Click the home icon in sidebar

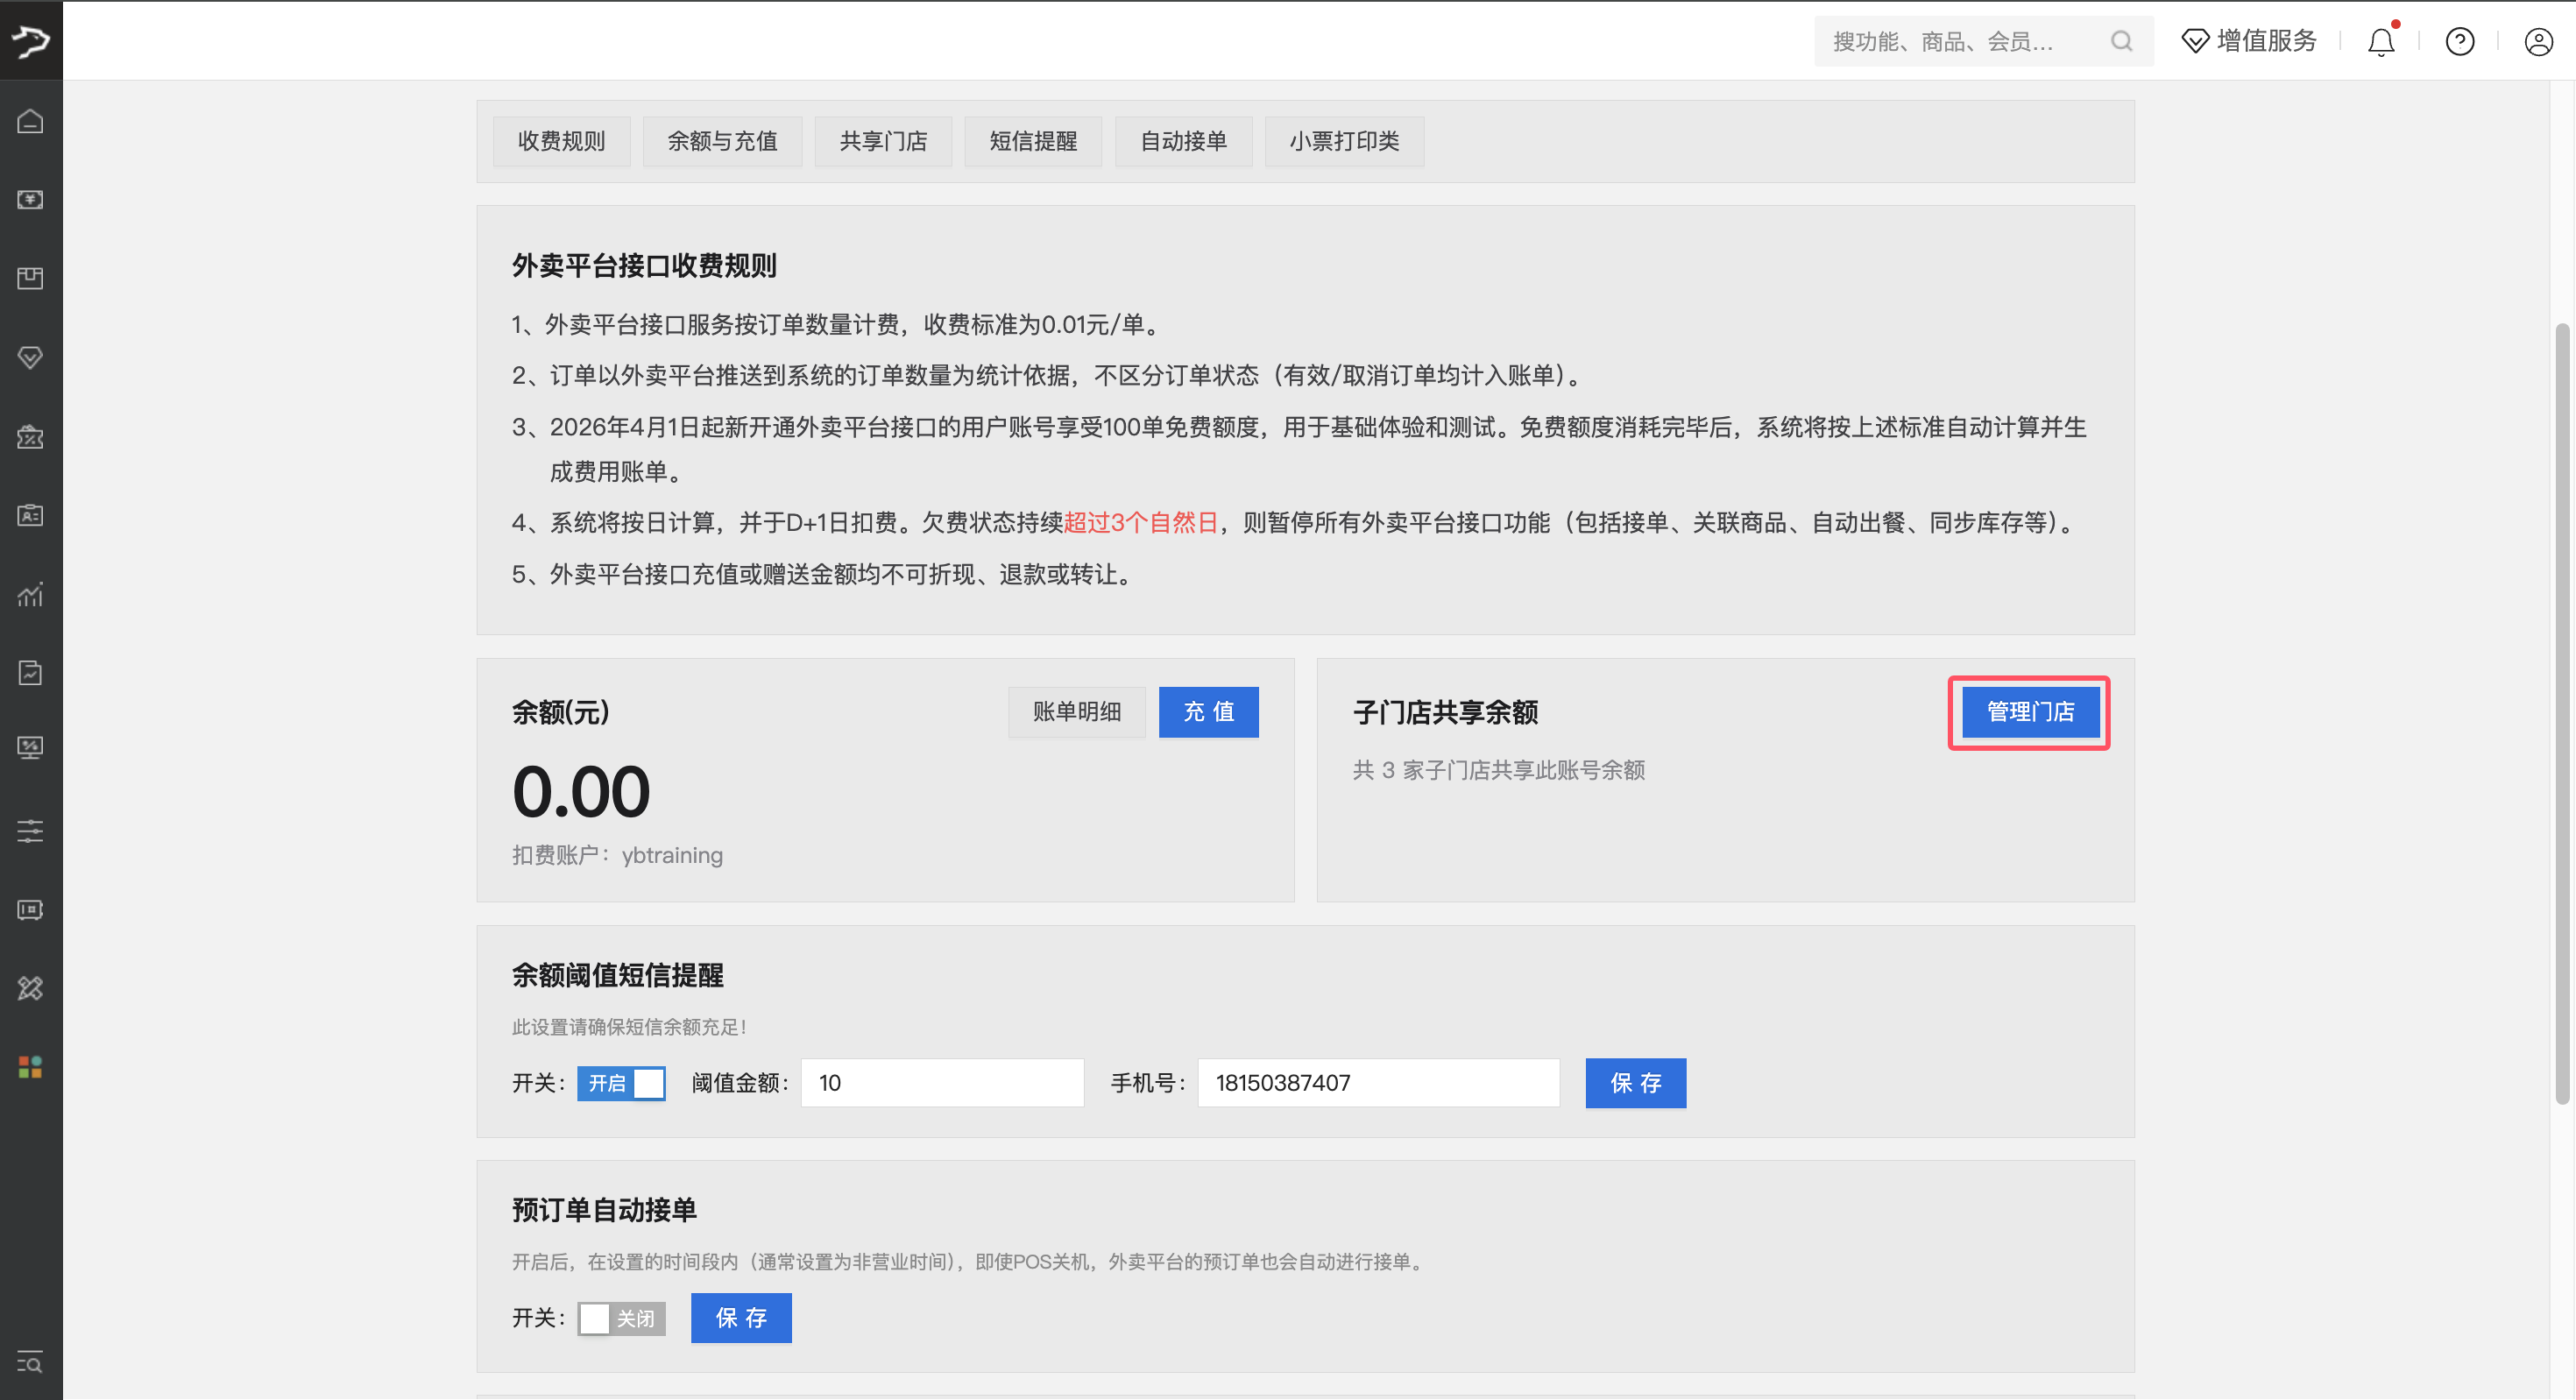click(30, 121)
